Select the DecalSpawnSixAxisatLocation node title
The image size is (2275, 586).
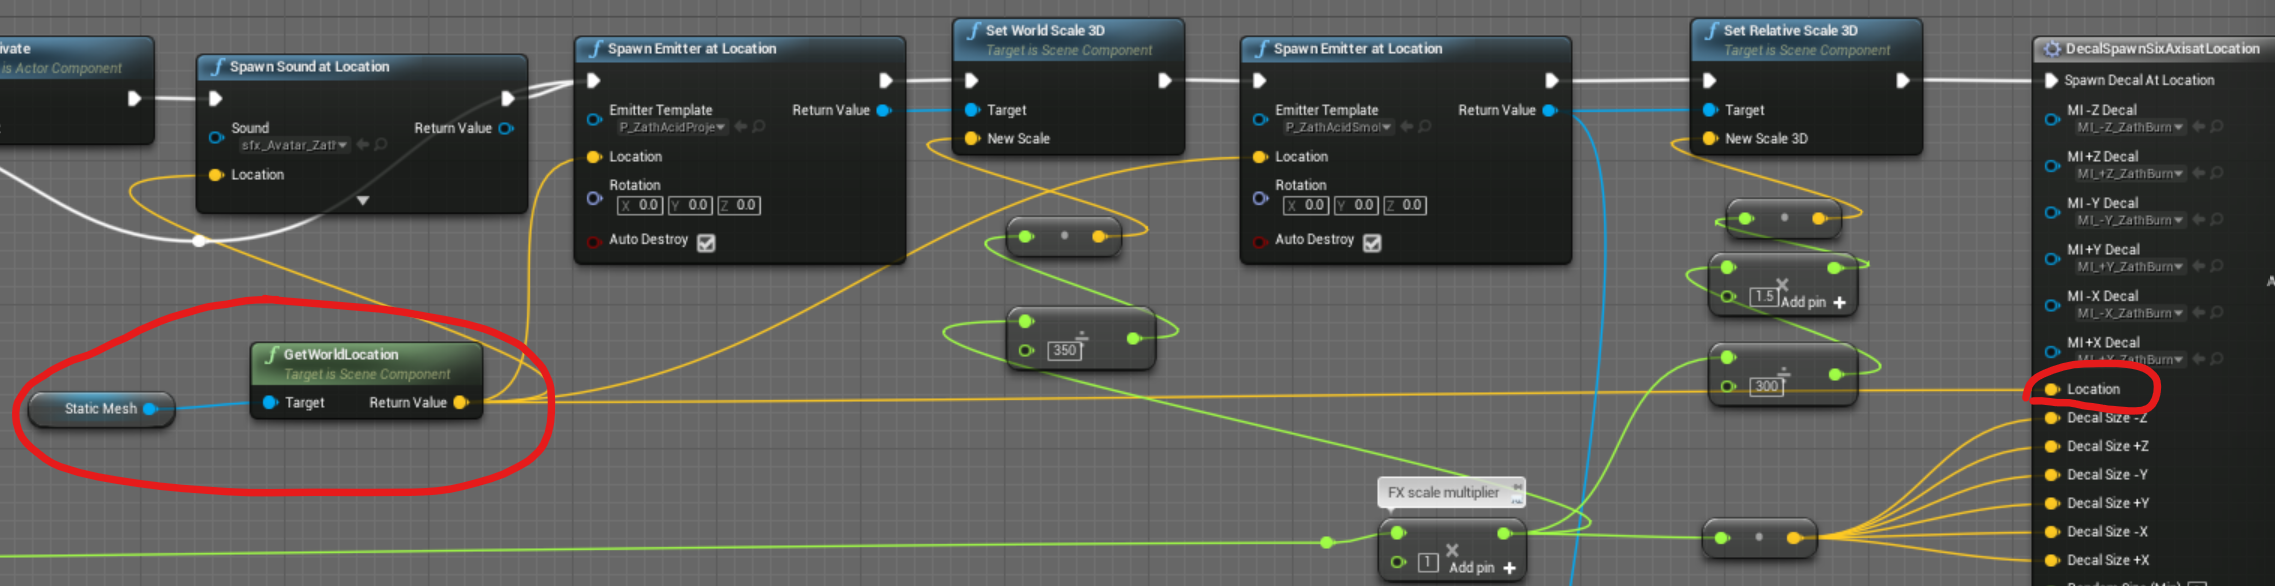pyautogui.click(x=2160, y=48)
